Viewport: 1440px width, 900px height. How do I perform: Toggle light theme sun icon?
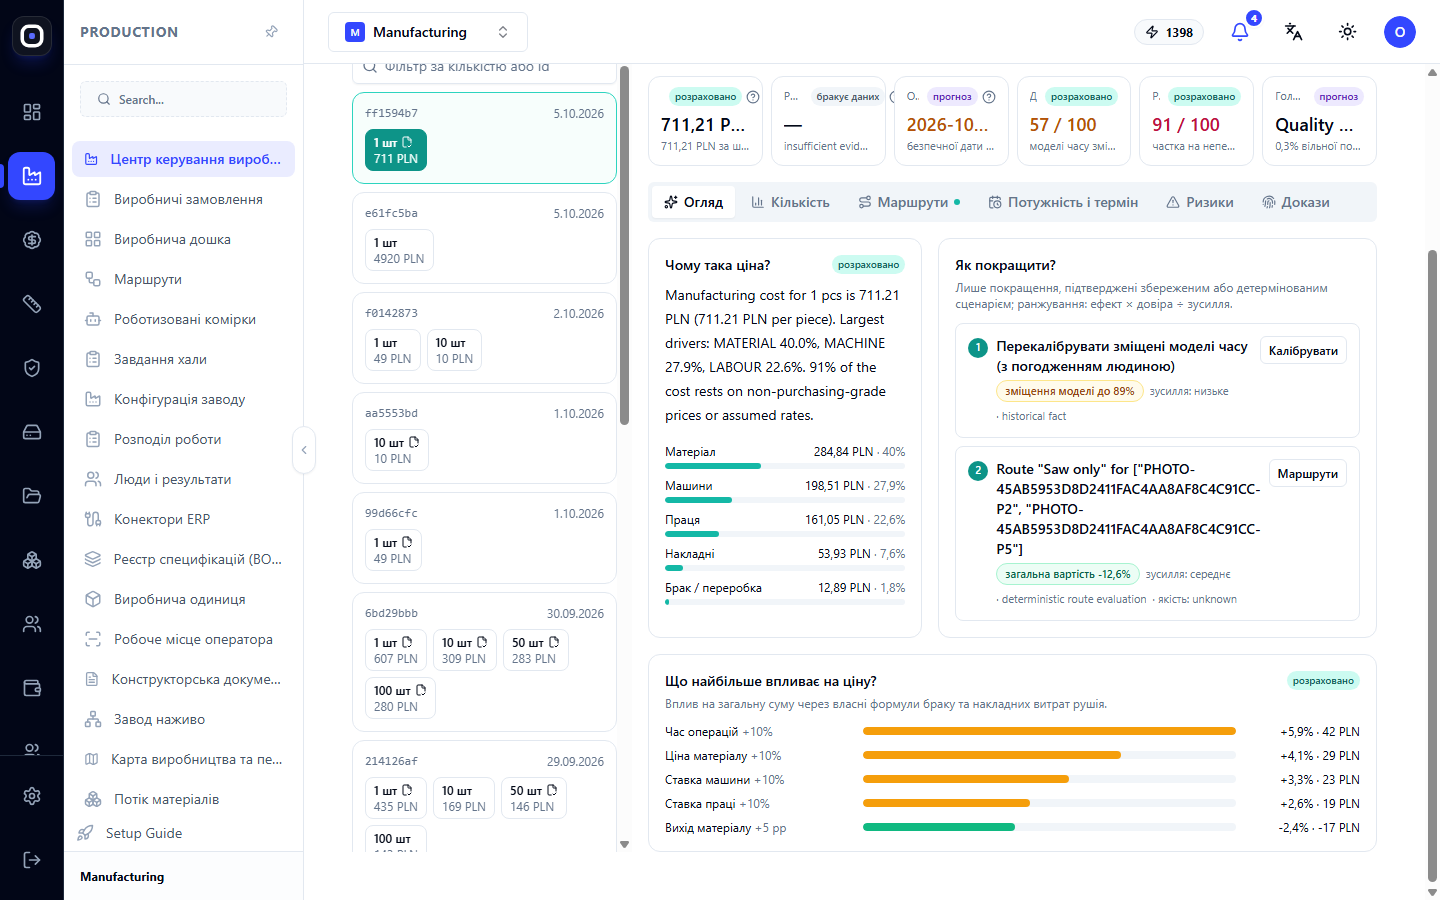click(1347, 32)
